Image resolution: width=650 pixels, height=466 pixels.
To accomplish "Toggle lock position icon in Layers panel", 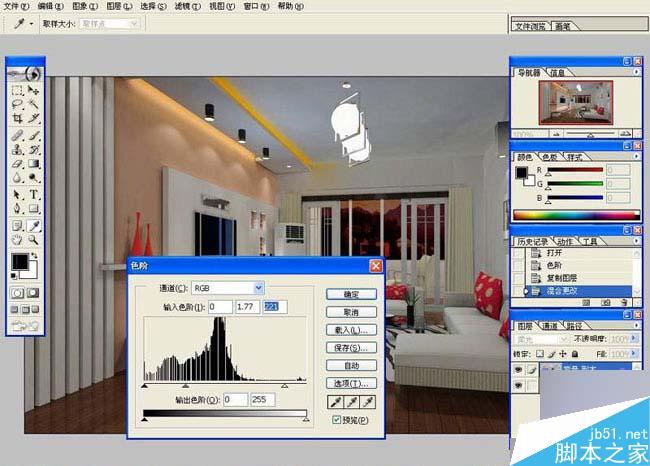I will click(x=563, y=354).
